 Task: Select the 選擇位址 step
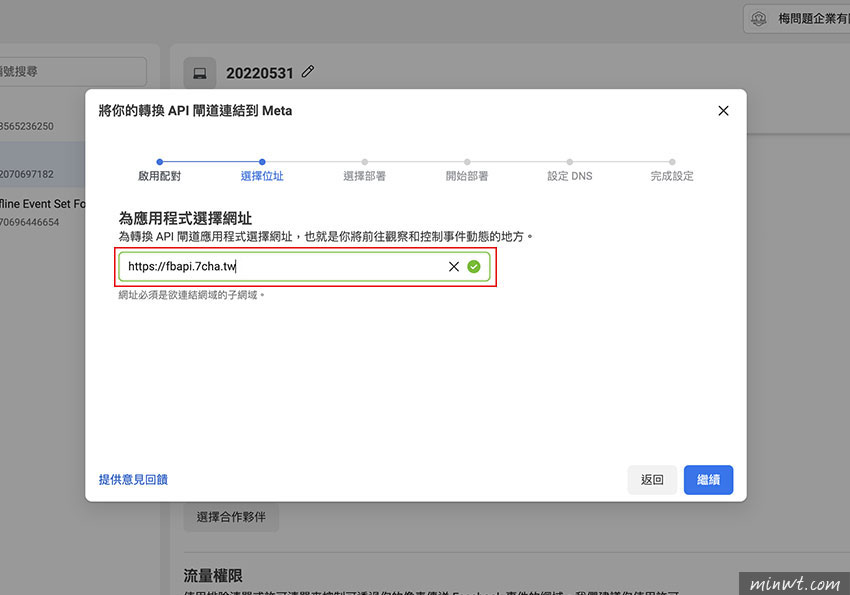[262, 176]
